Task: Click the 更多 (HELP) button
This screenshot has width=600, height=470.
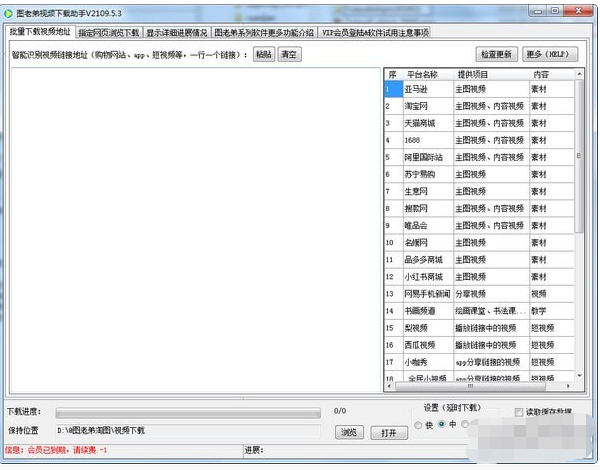Action: (x=550, y=54)
